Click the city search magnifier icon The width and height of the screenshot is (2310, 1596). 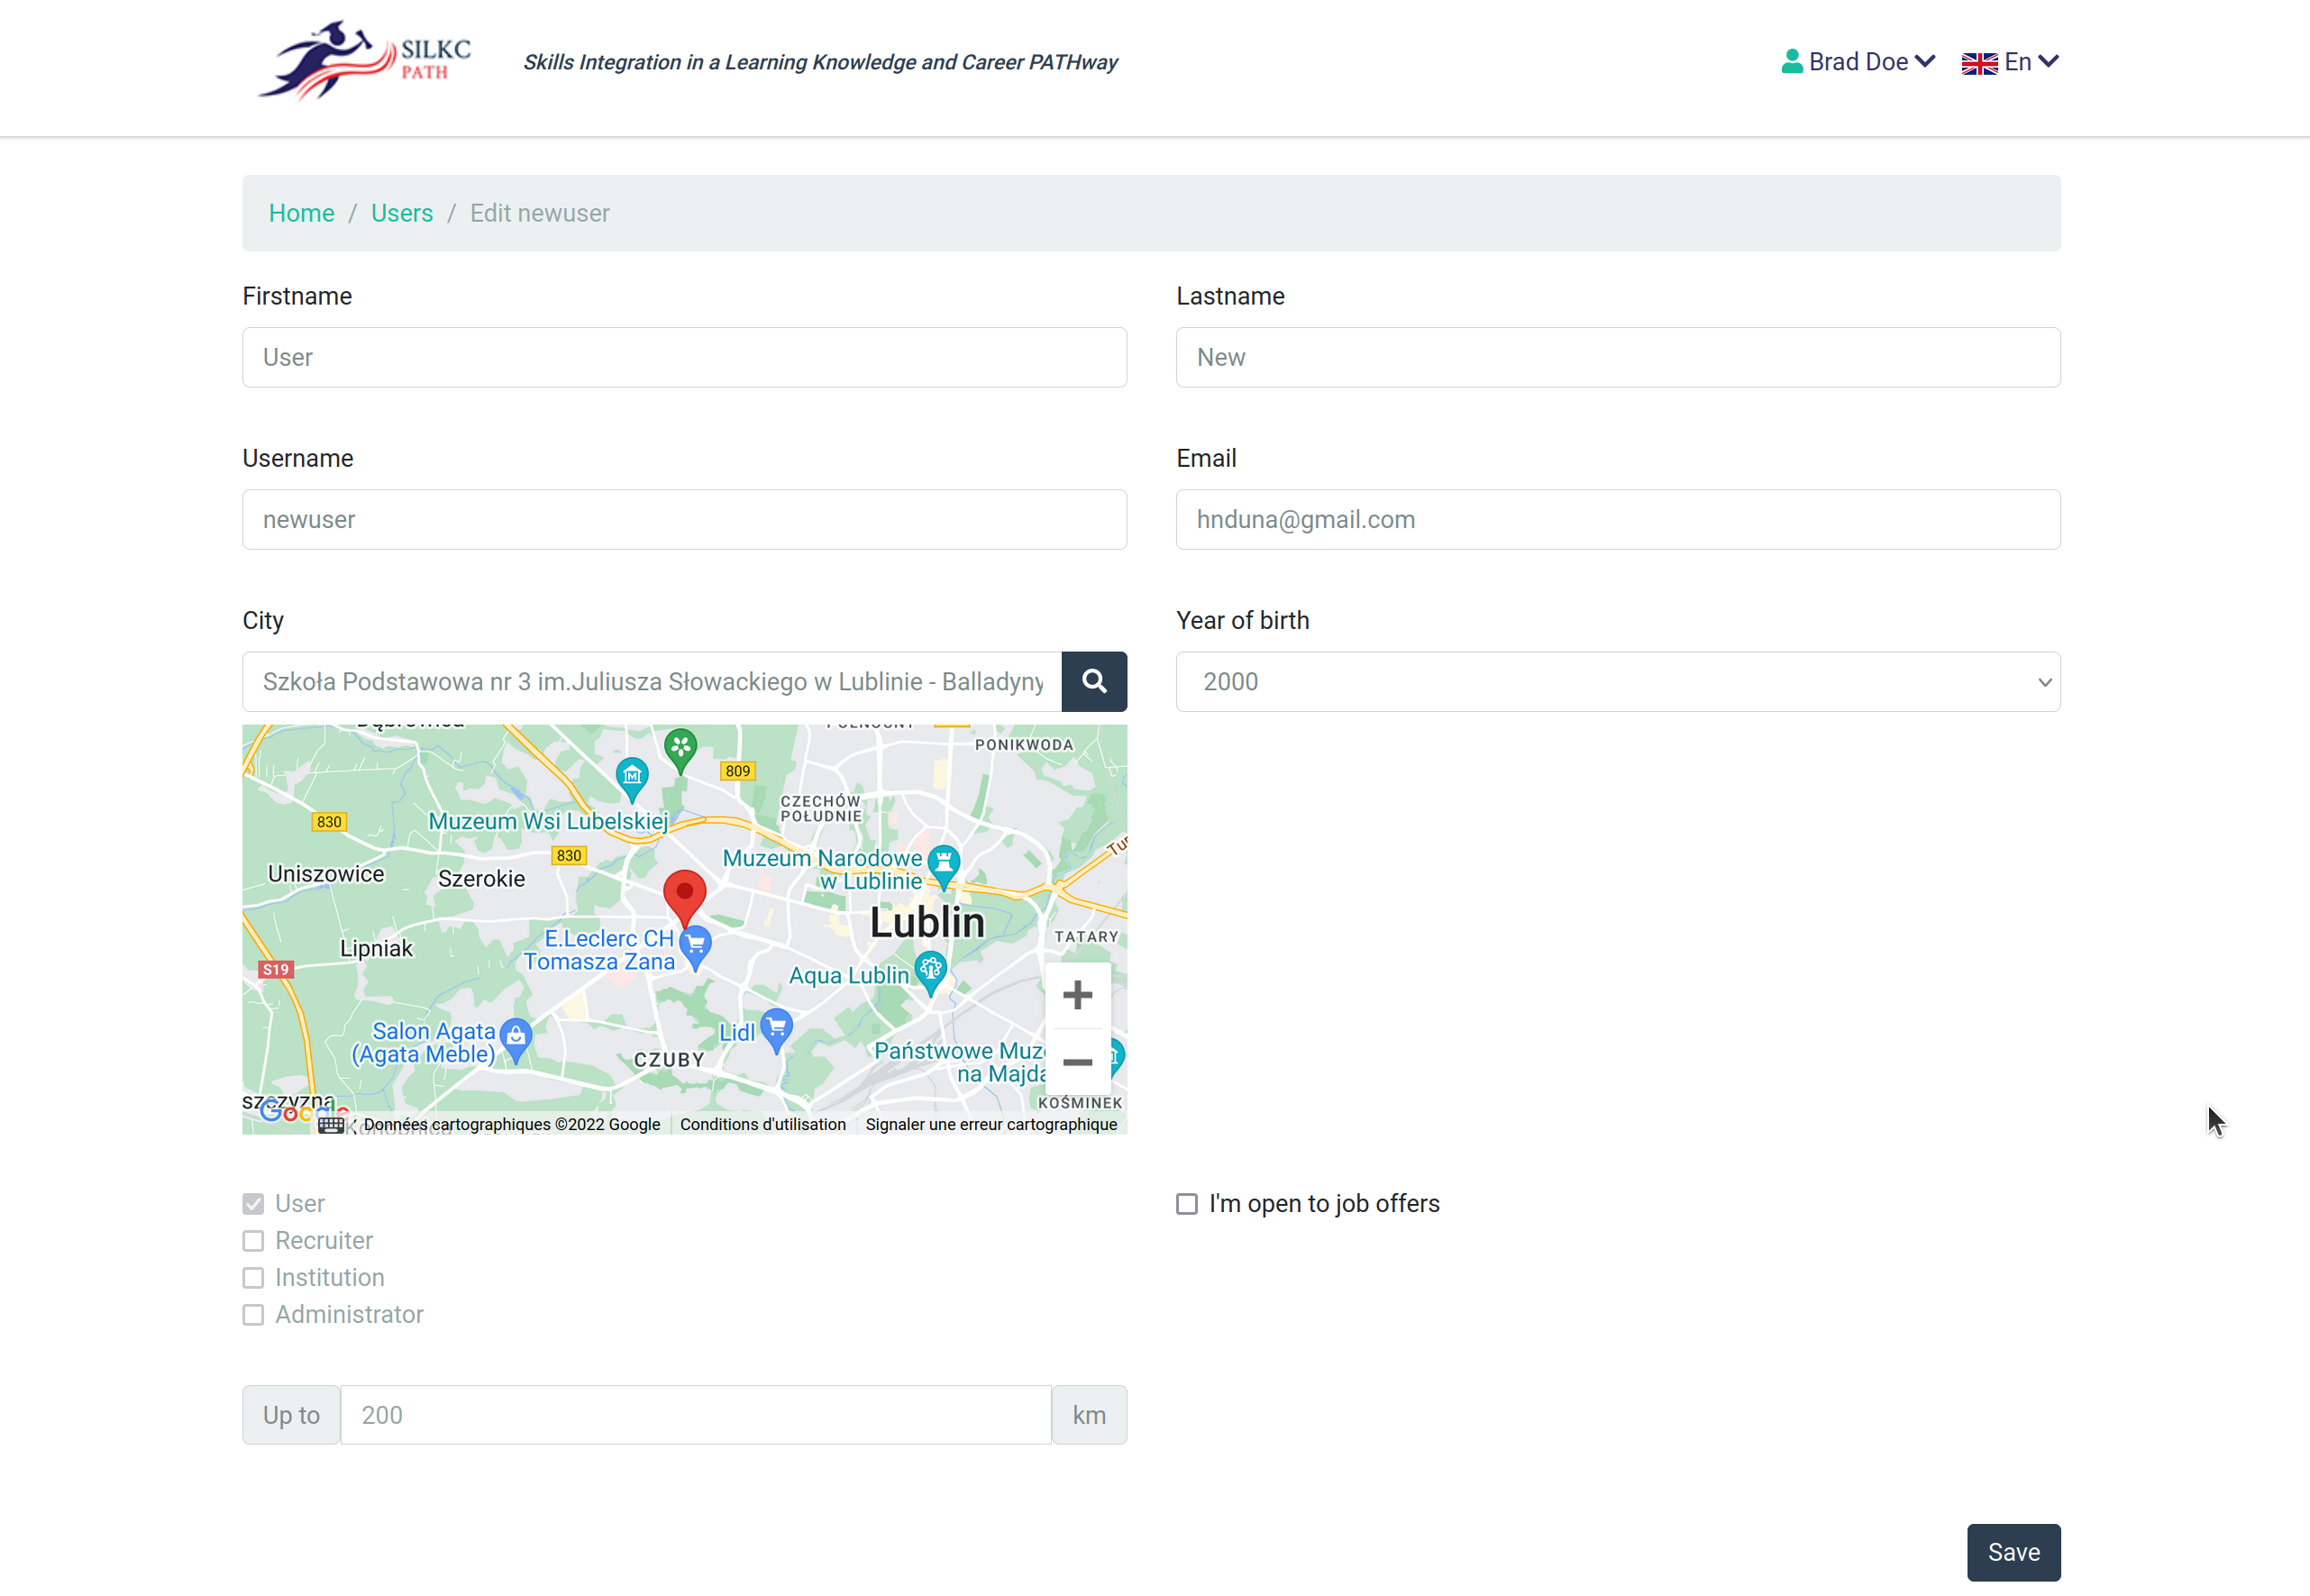pos(1094,682)
